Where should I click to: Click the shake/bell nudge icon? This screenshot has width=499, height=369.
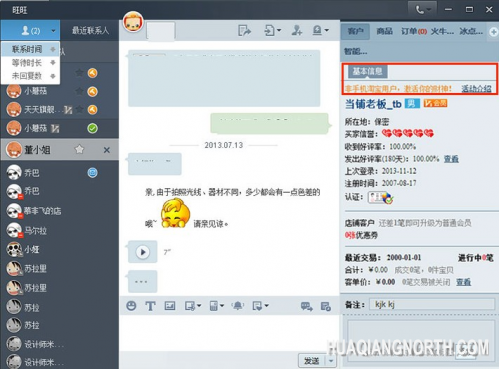pos(238,305)
